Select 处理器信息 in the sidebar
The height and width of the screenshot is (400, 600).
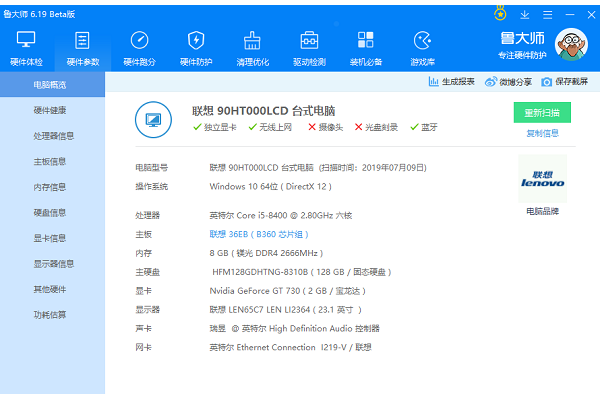(52, 136)
